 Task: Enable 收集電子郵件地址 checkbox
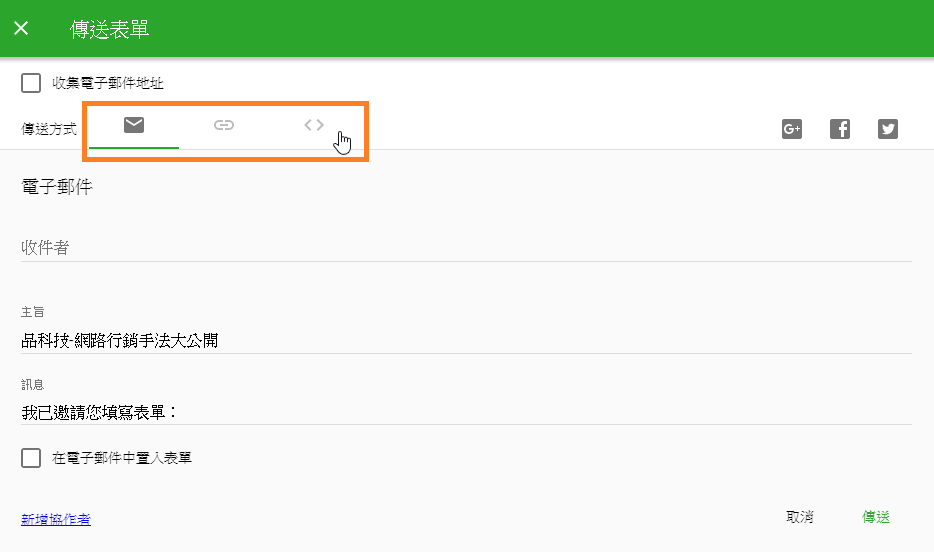(x=31, y=83)
